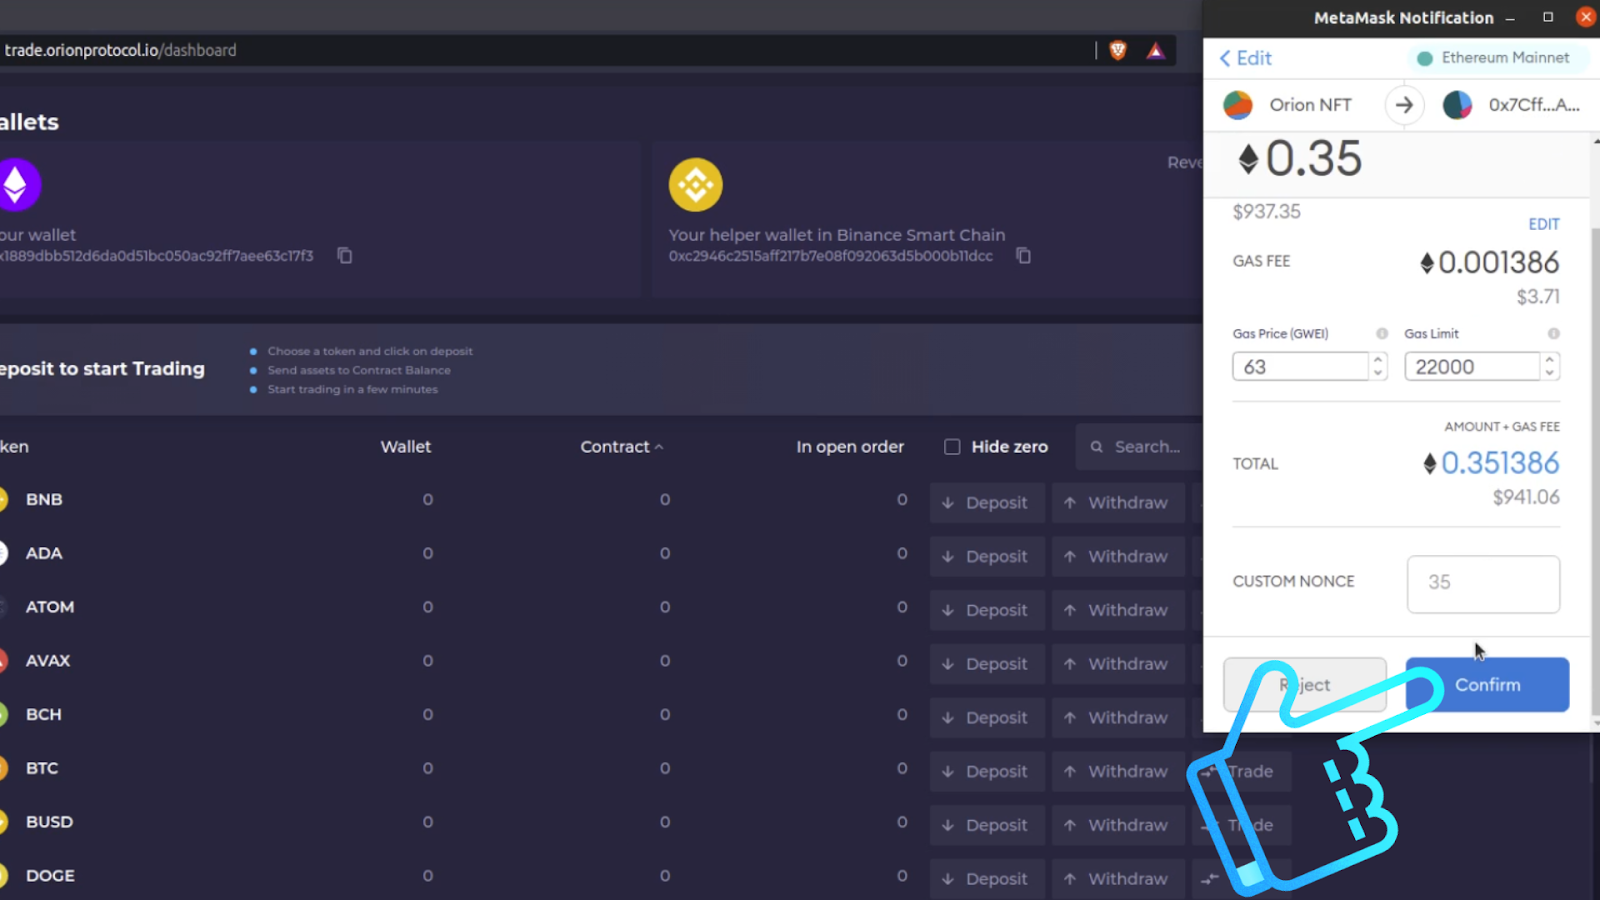1600x900 pixels.
Task: Show the Gas Limit info tooltip icon
Action: click(1554, 334)
